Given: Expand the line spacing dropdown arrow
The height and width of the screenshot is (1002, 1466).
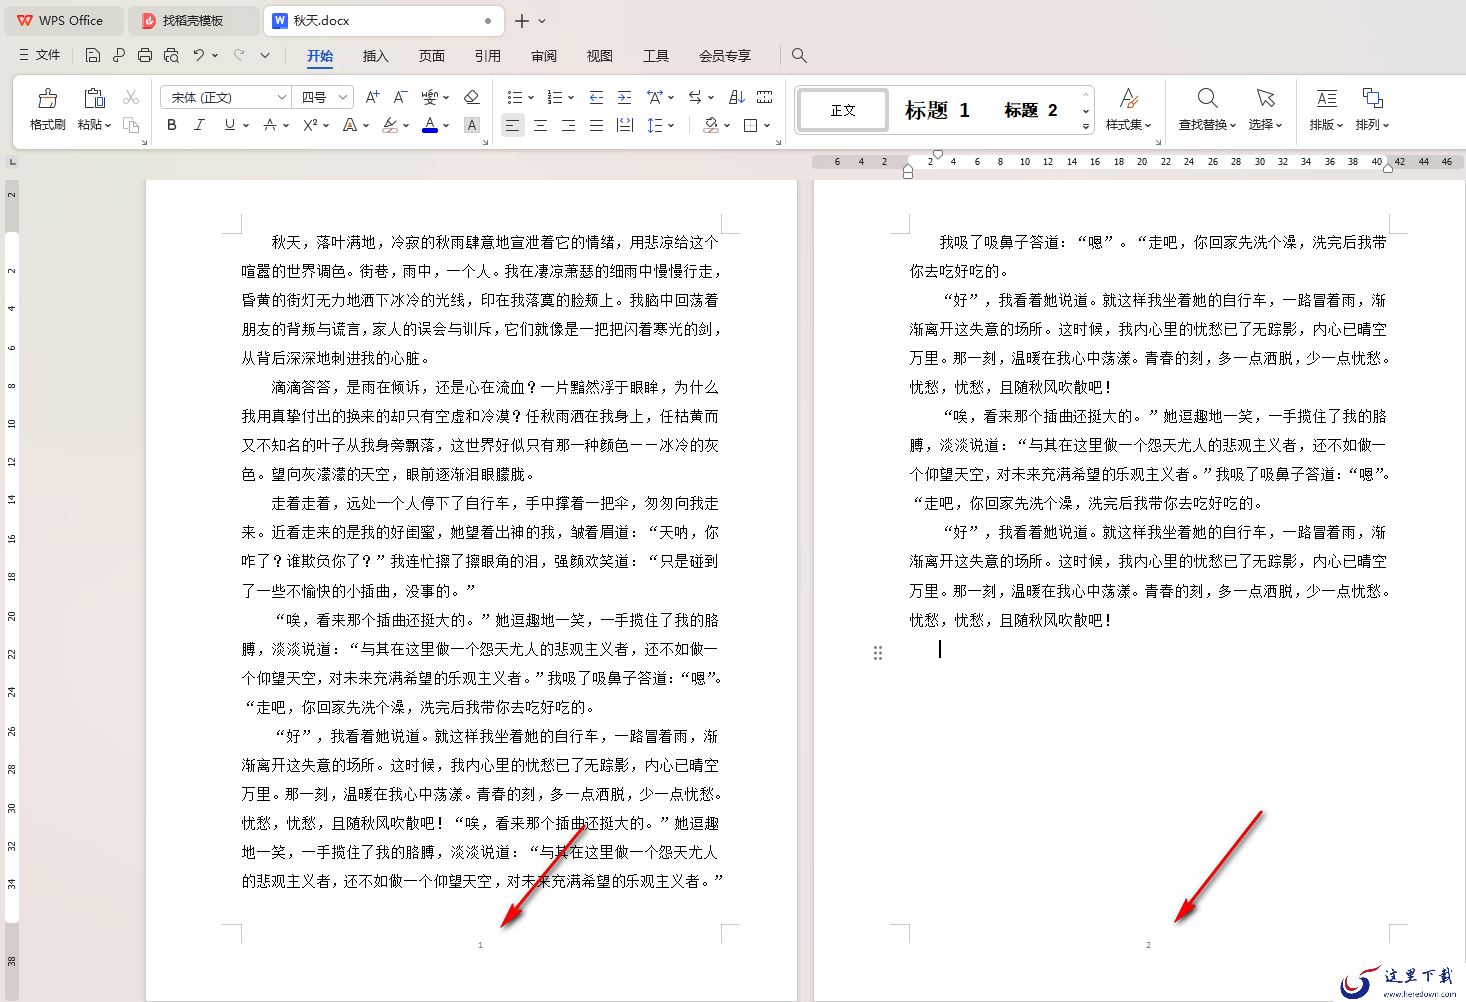Looking at the screenshot, I should 671,125.
